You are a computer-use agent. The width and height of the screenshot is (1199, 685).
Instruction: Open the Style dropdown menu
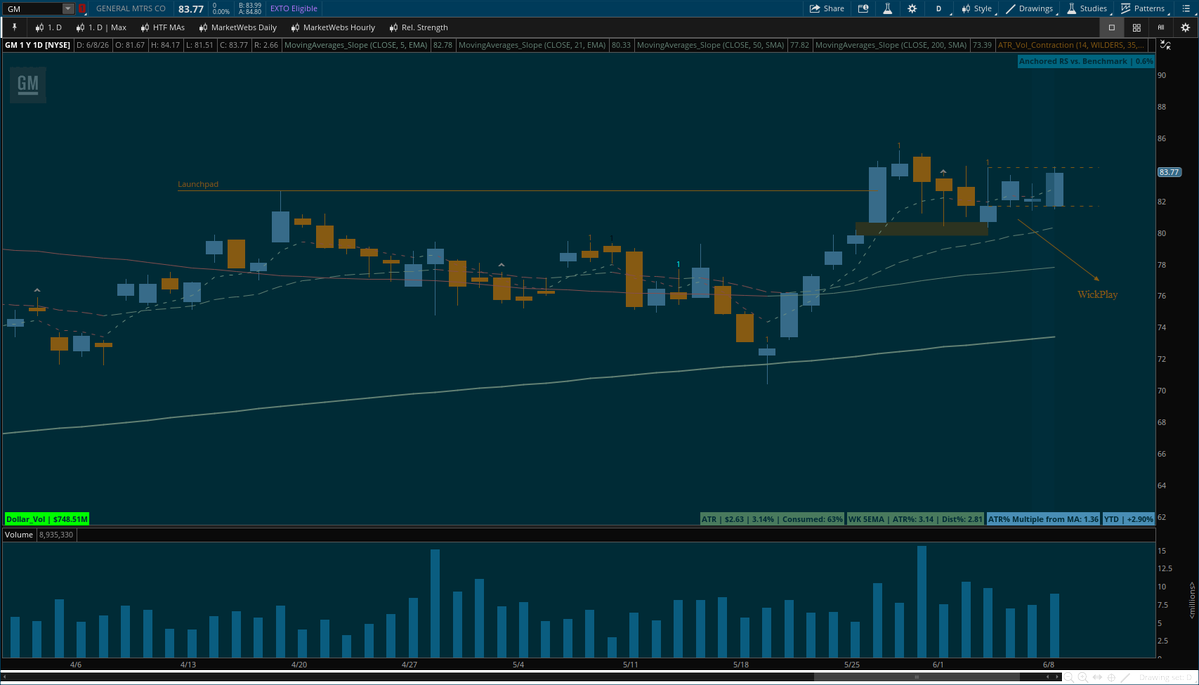(976, 8)
